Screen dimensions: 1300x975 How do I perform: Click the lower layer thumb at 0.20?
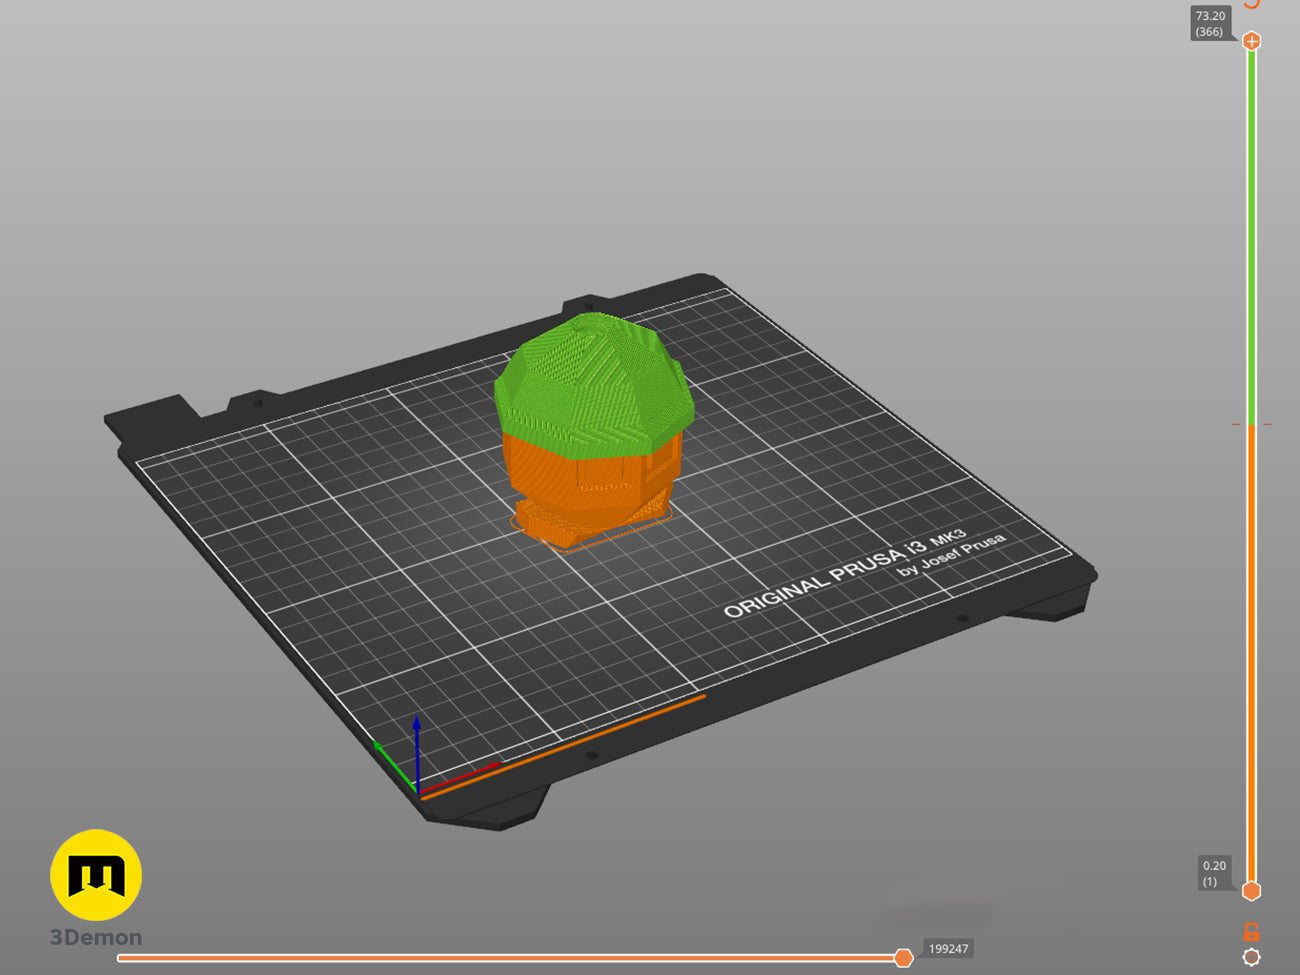point(1251,890)
